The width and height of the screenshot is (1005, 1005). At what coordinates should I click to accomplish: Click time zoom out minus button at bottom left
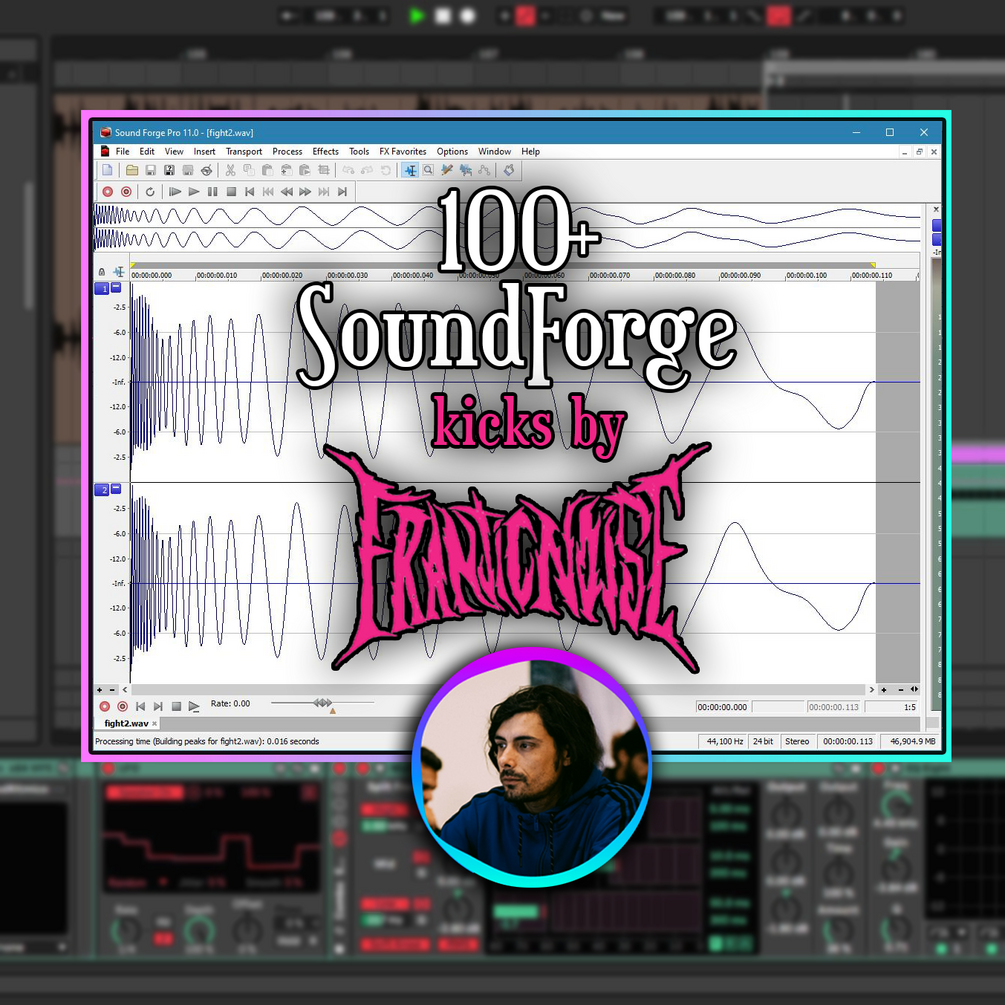[x=112, y=690]
